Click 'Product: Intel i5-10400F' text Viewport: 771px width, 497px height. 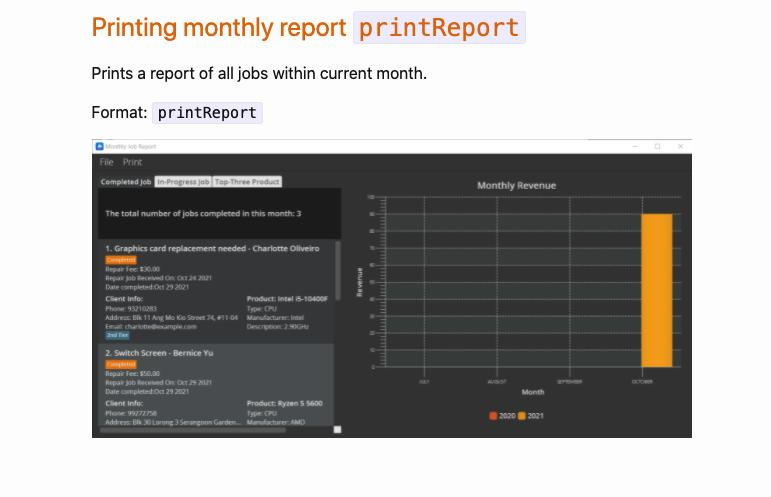(287, 299)
